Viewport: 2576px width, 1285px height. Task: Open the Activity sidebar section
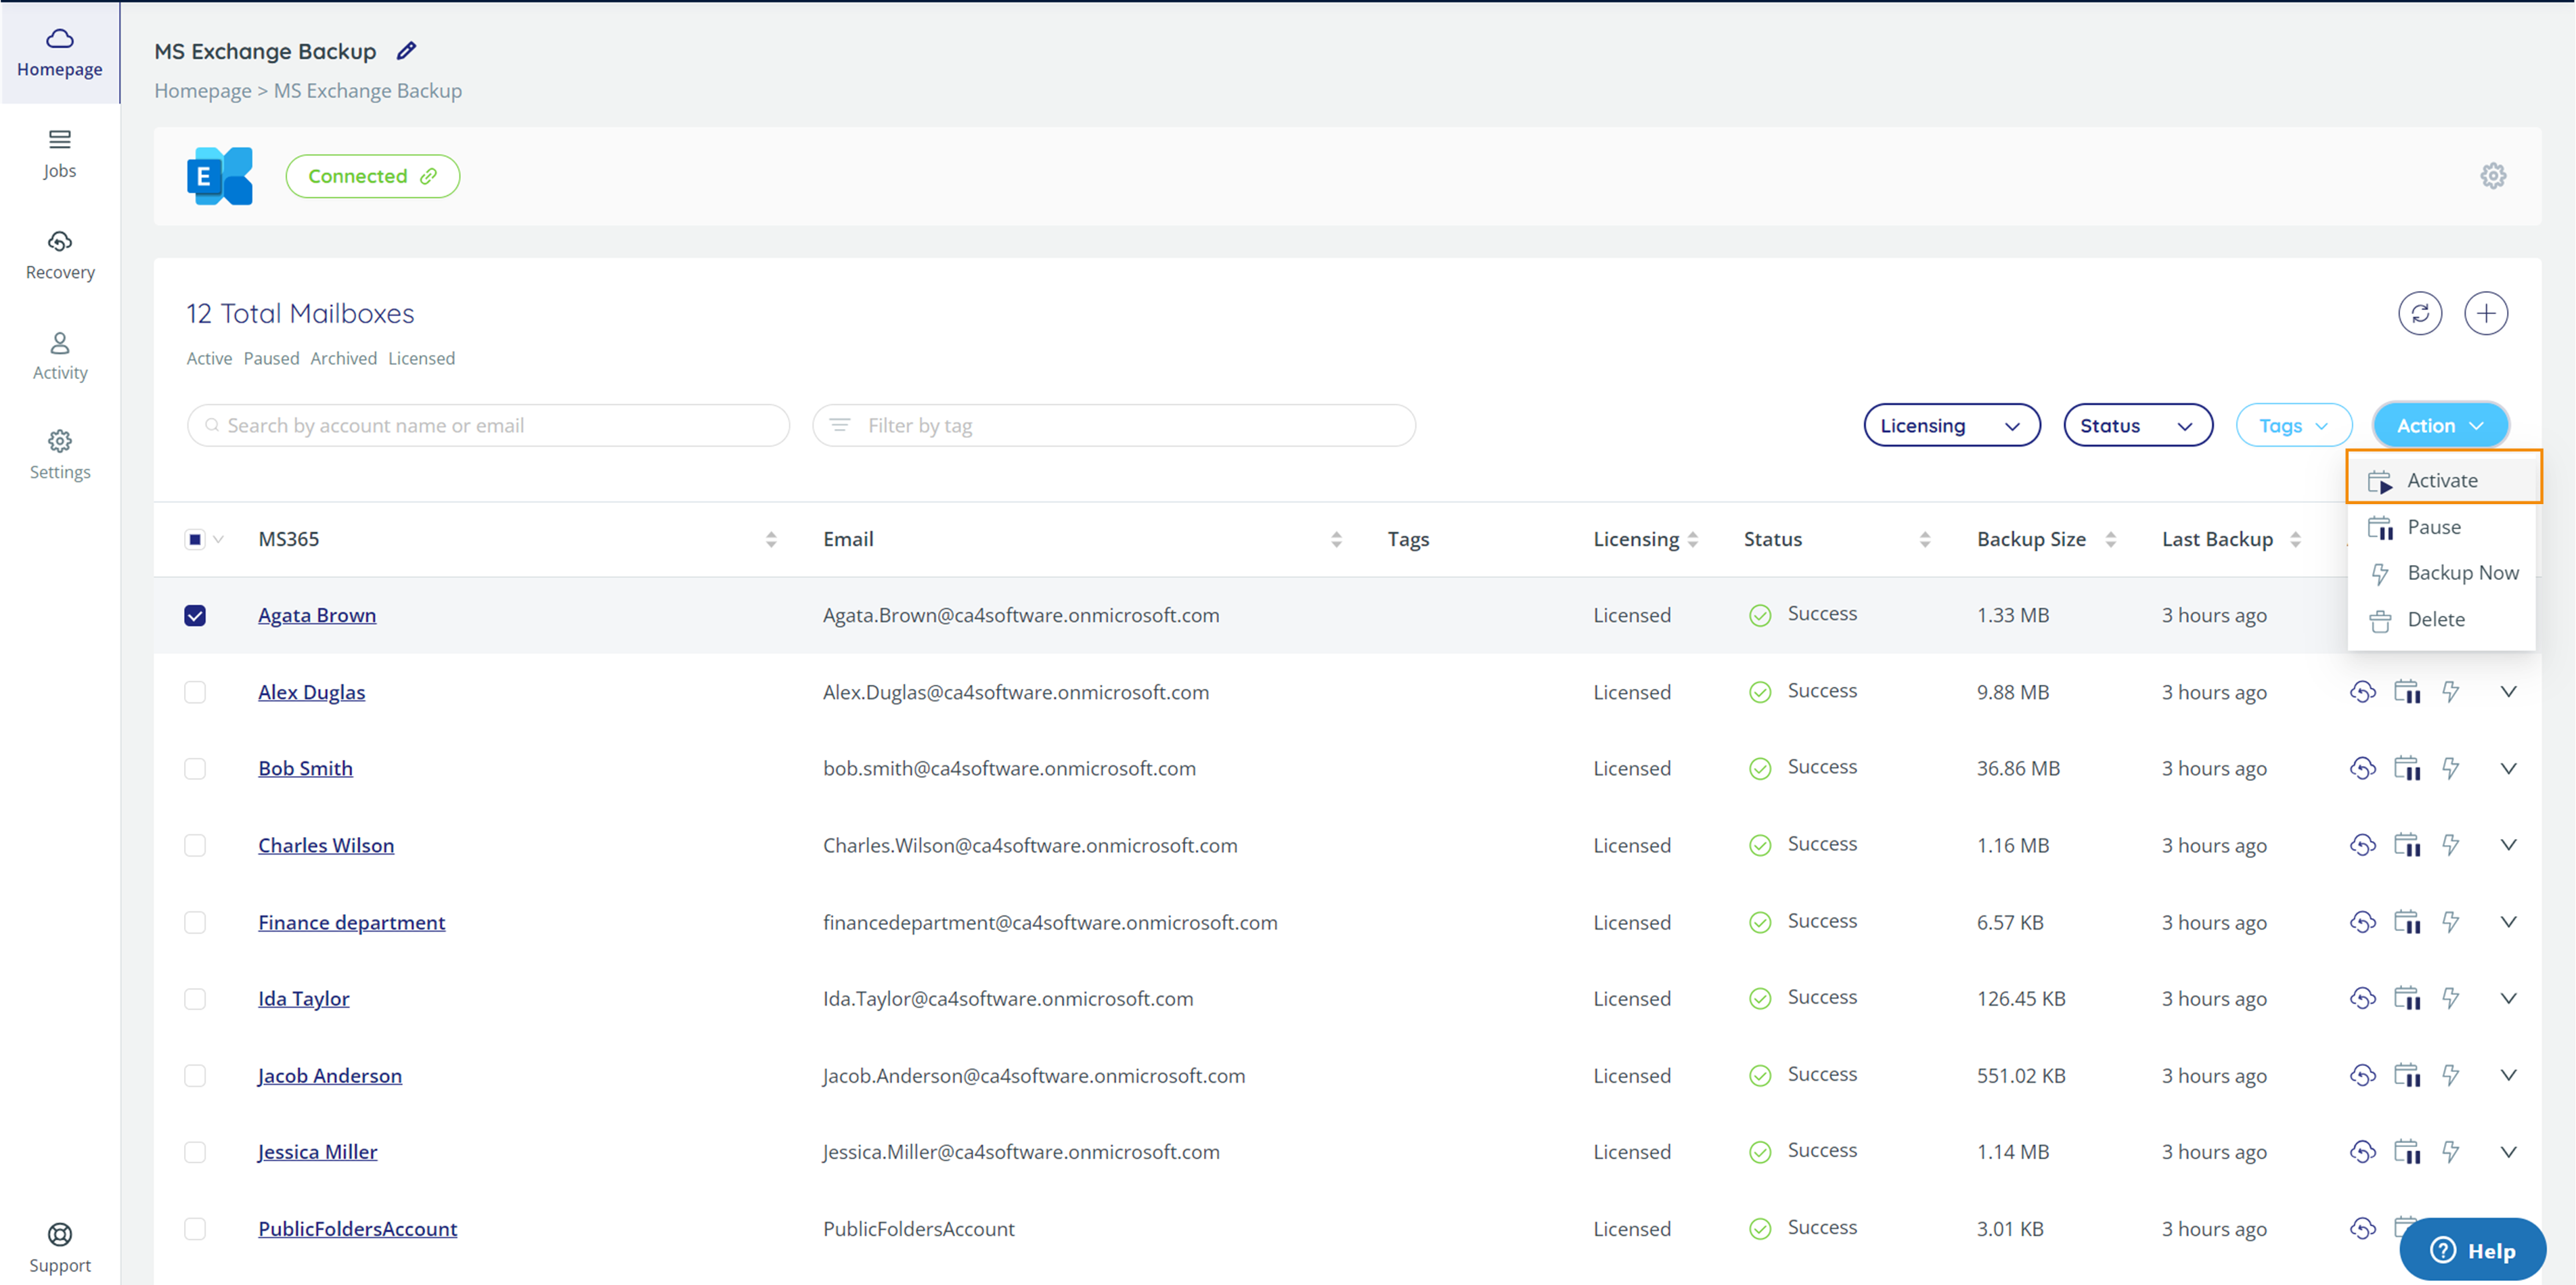[60, 356]
